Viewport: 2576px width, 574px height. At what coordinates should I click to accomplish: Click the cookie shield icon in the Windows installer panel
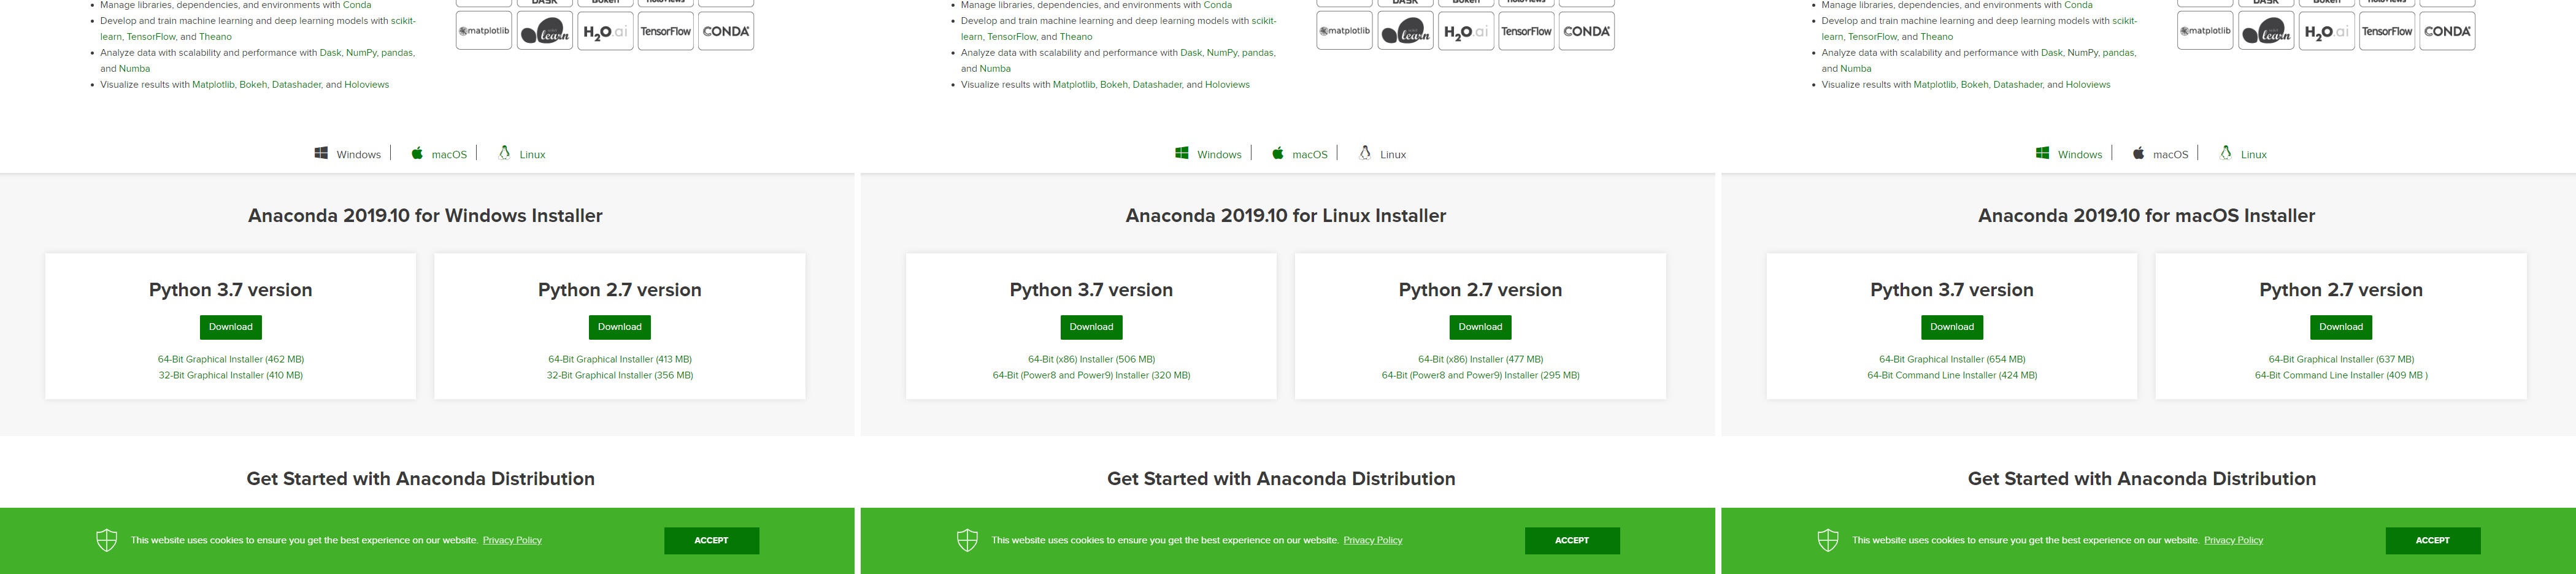107,540
